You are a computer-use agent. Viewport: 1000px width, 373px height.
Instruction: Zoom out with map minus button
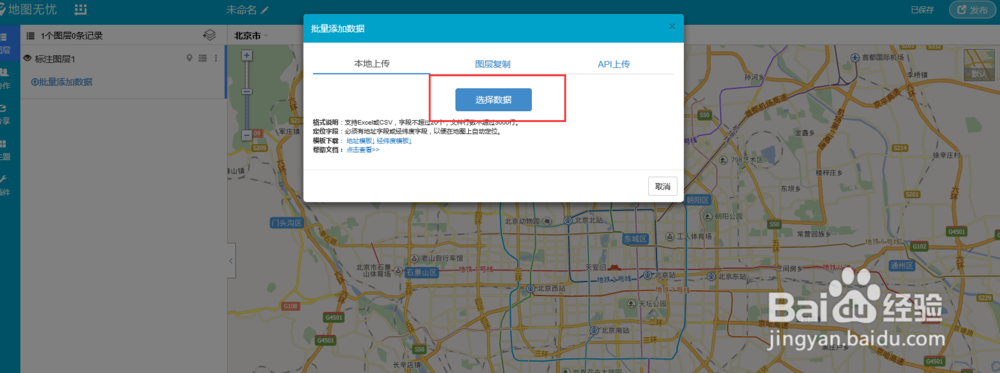tap(247, 135)
